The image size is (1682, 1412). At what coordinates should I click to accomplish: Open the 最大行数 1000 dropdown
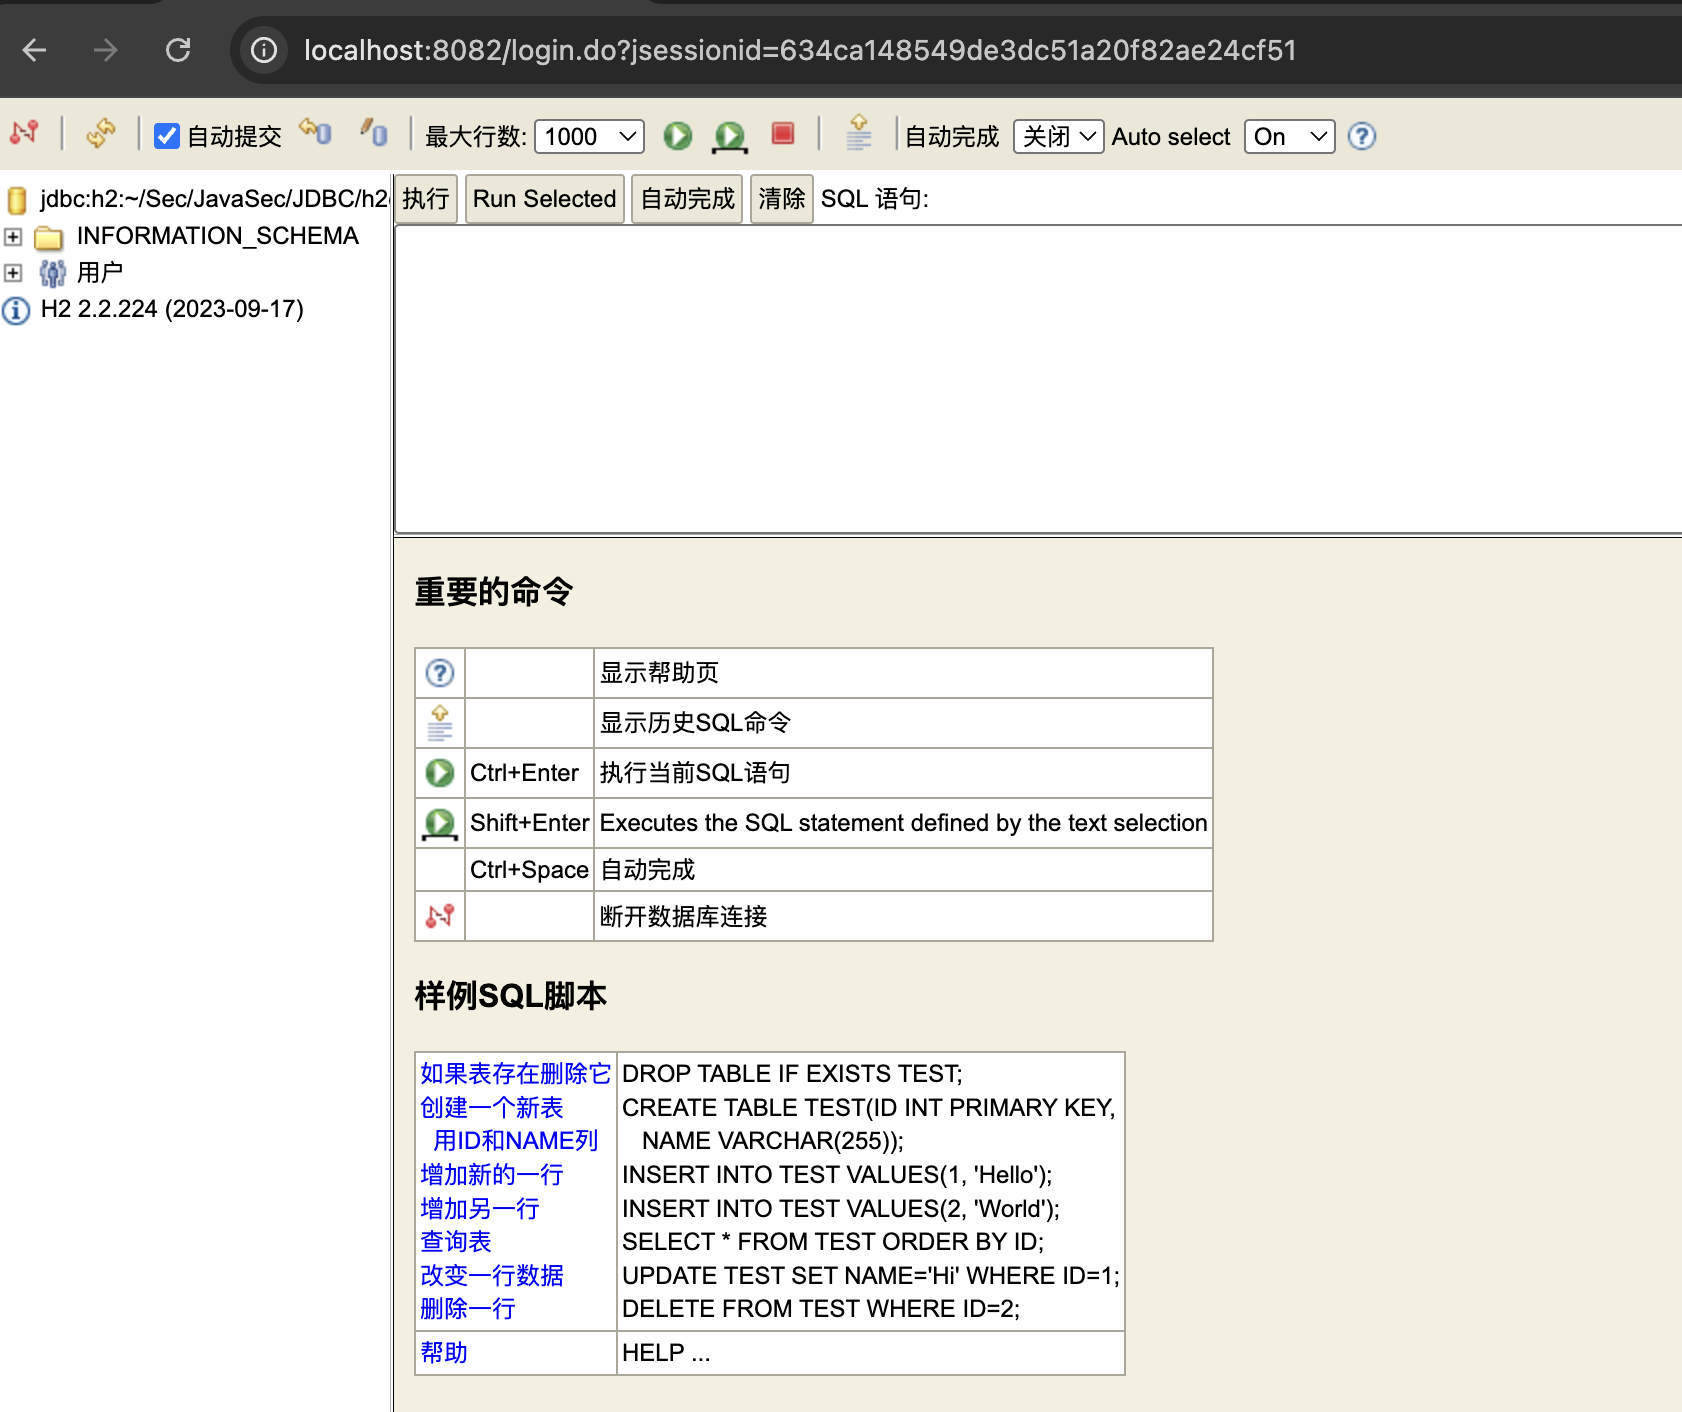589,136
